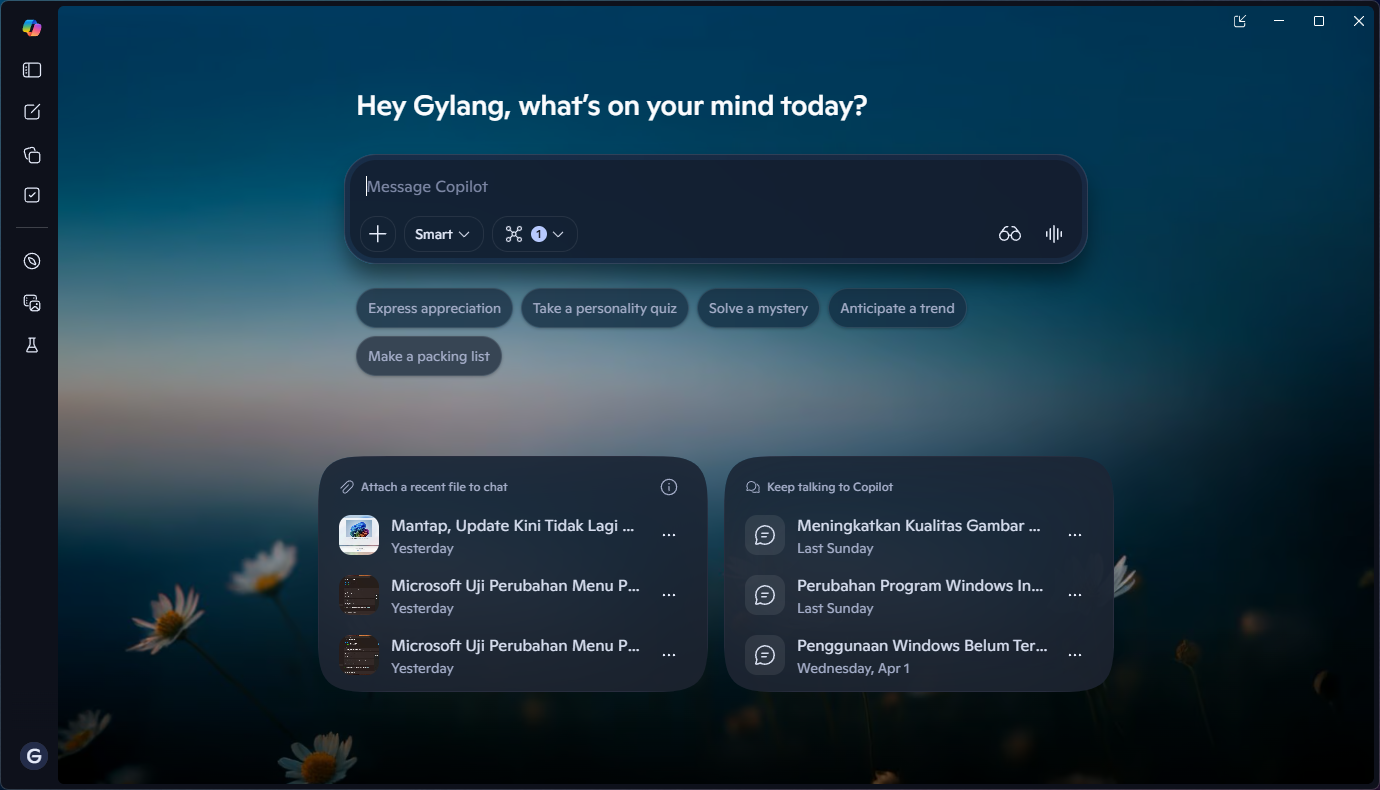
Task: Start a new chat with compose icon
Action: tap(32, 112)
